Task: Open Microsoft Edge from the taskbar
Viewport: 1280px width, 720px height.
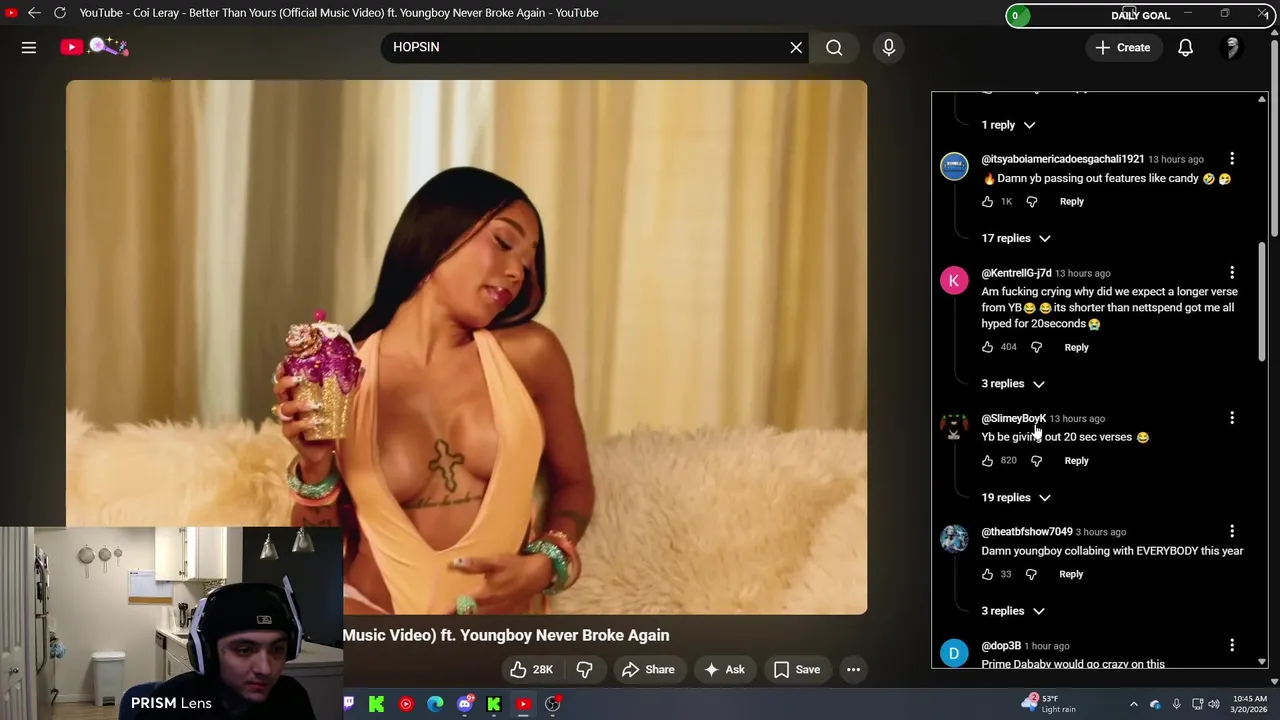Action: click(435, 704)
